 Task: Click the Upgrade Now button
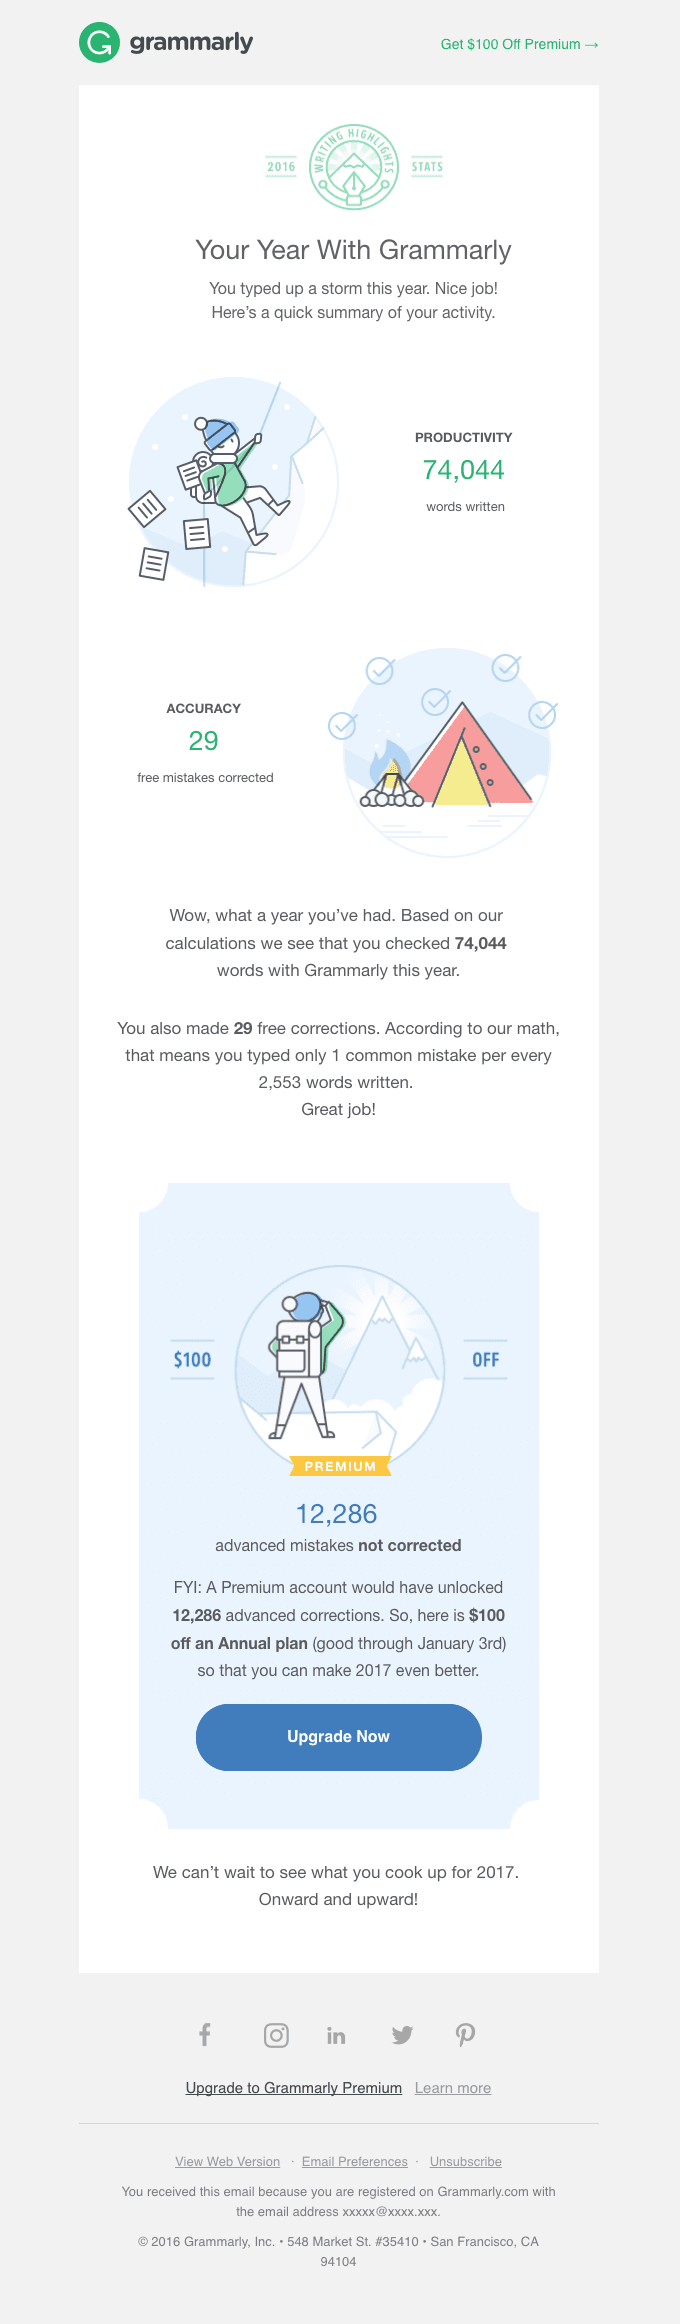click(339, 1737)
